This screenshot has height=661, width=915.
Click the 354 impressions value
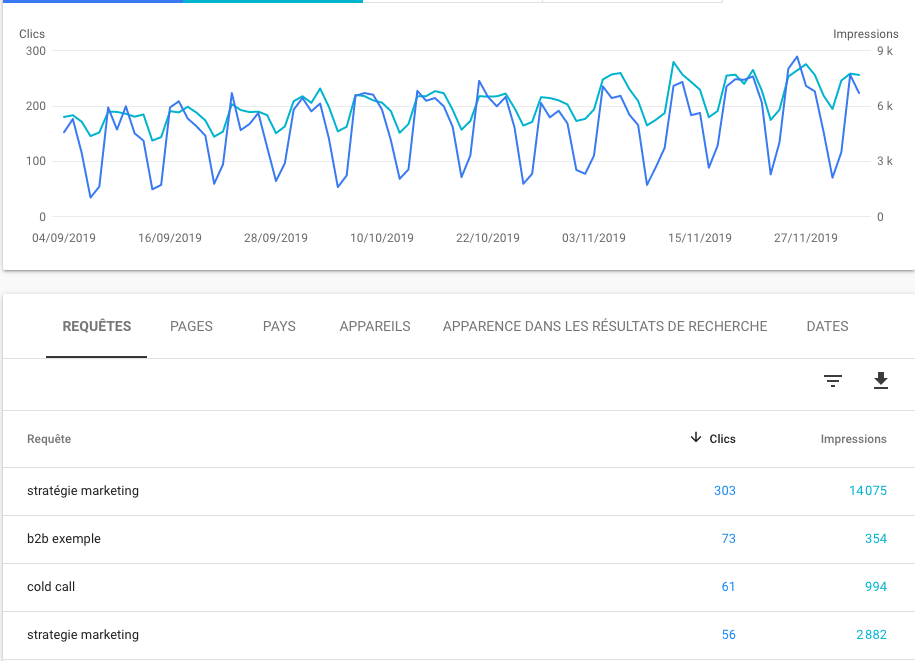[875, 538]
